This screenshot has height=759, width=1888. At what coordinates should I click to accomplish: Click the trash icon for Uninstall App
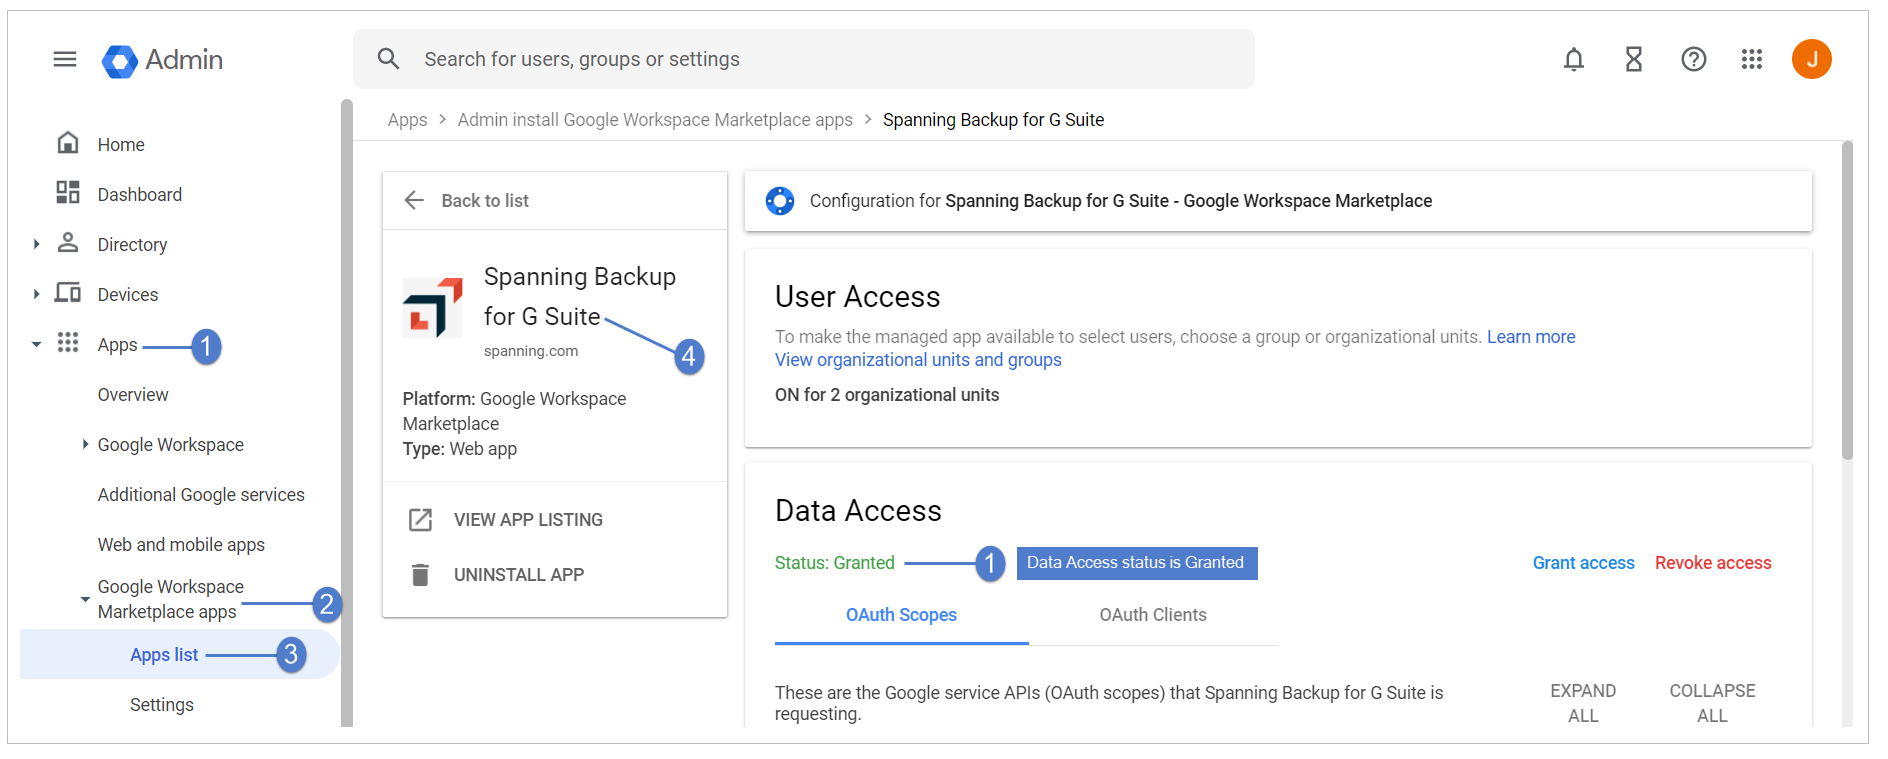point(421,575)
